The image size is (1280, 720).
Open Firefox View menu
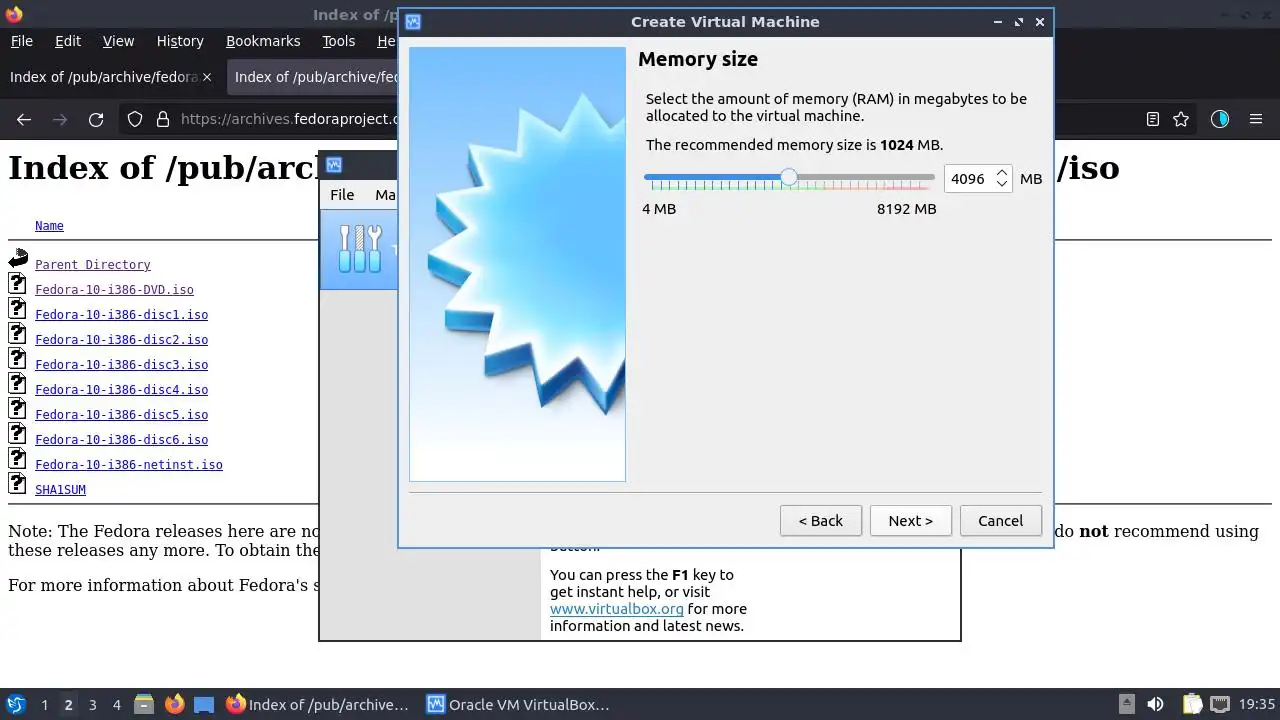[x=118, y=41]
